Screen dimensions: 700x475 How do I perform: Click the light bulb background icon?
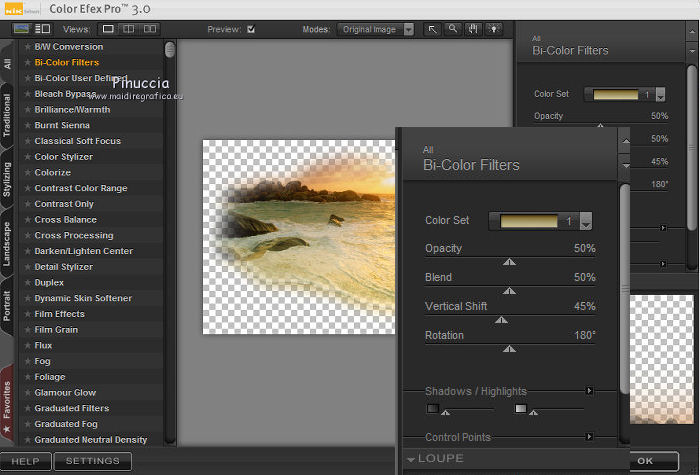pos(493,30)
